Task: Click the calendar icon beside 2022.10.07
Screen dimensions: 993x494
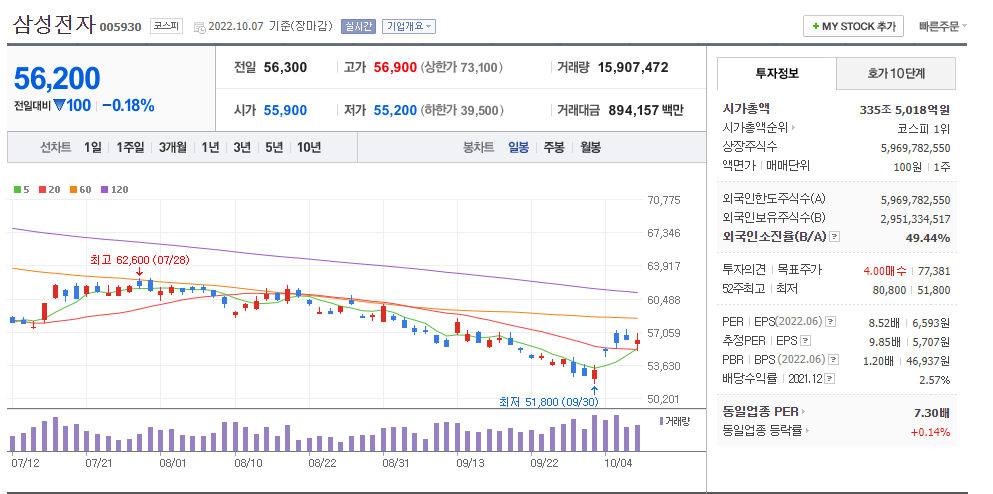Action: tap(199, 27)
